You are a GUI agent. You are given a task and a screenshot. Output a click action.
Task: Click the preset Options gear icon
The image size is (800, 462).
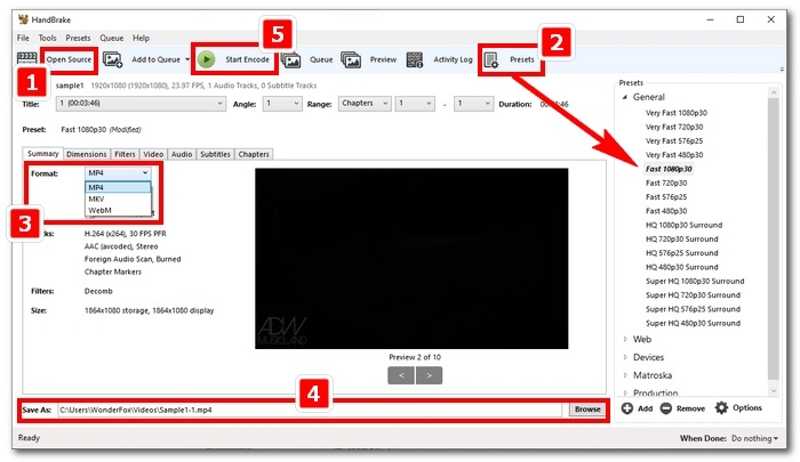coord(721,408)
